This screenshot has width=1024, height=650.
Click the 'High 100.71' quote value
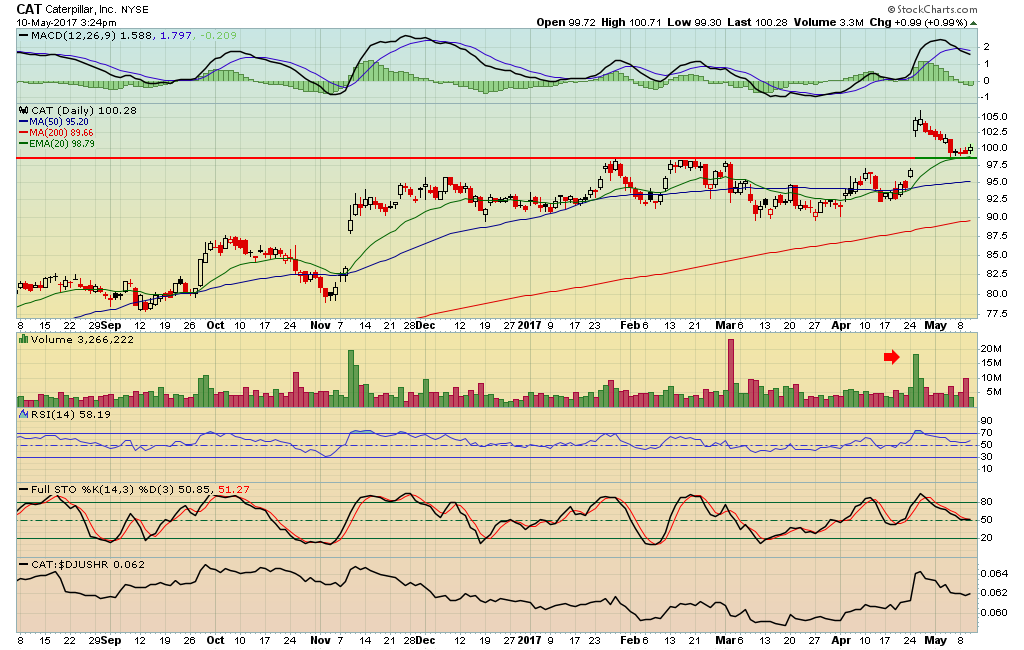[632, 22]
